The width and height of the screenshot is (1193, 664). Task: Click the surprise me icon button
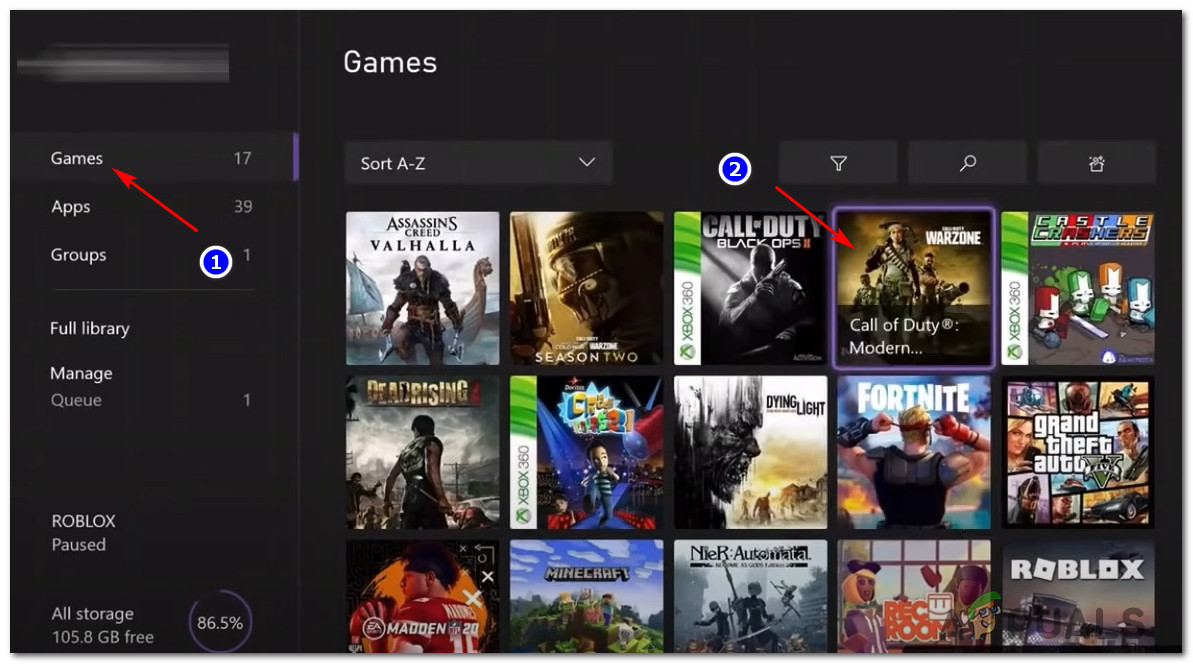click(x=1096, y=163)
